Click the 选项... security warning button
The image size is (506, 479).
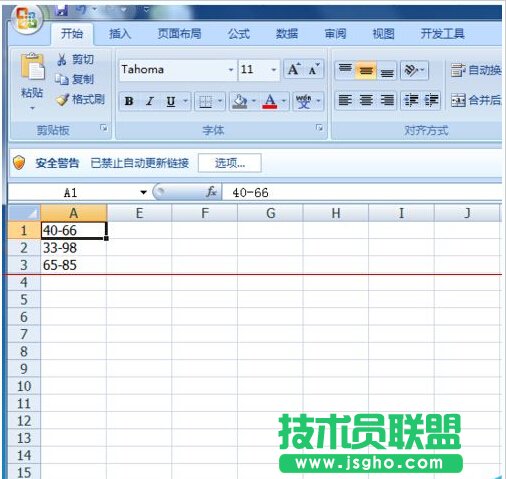[x=230, y=163]
